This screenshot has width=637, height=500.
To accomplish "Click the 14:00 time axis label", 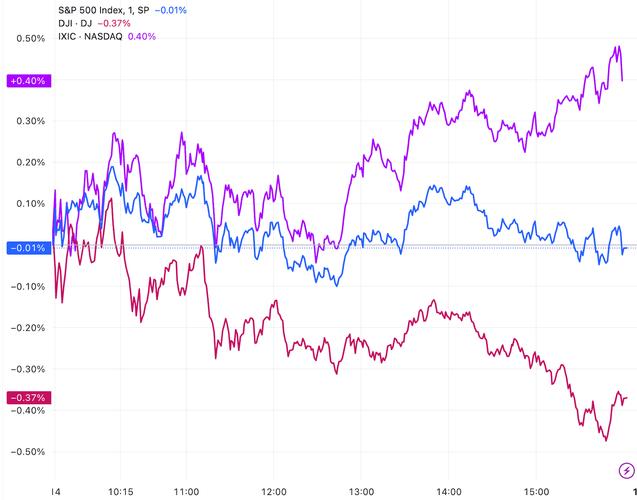I will (x=450, y=492).
